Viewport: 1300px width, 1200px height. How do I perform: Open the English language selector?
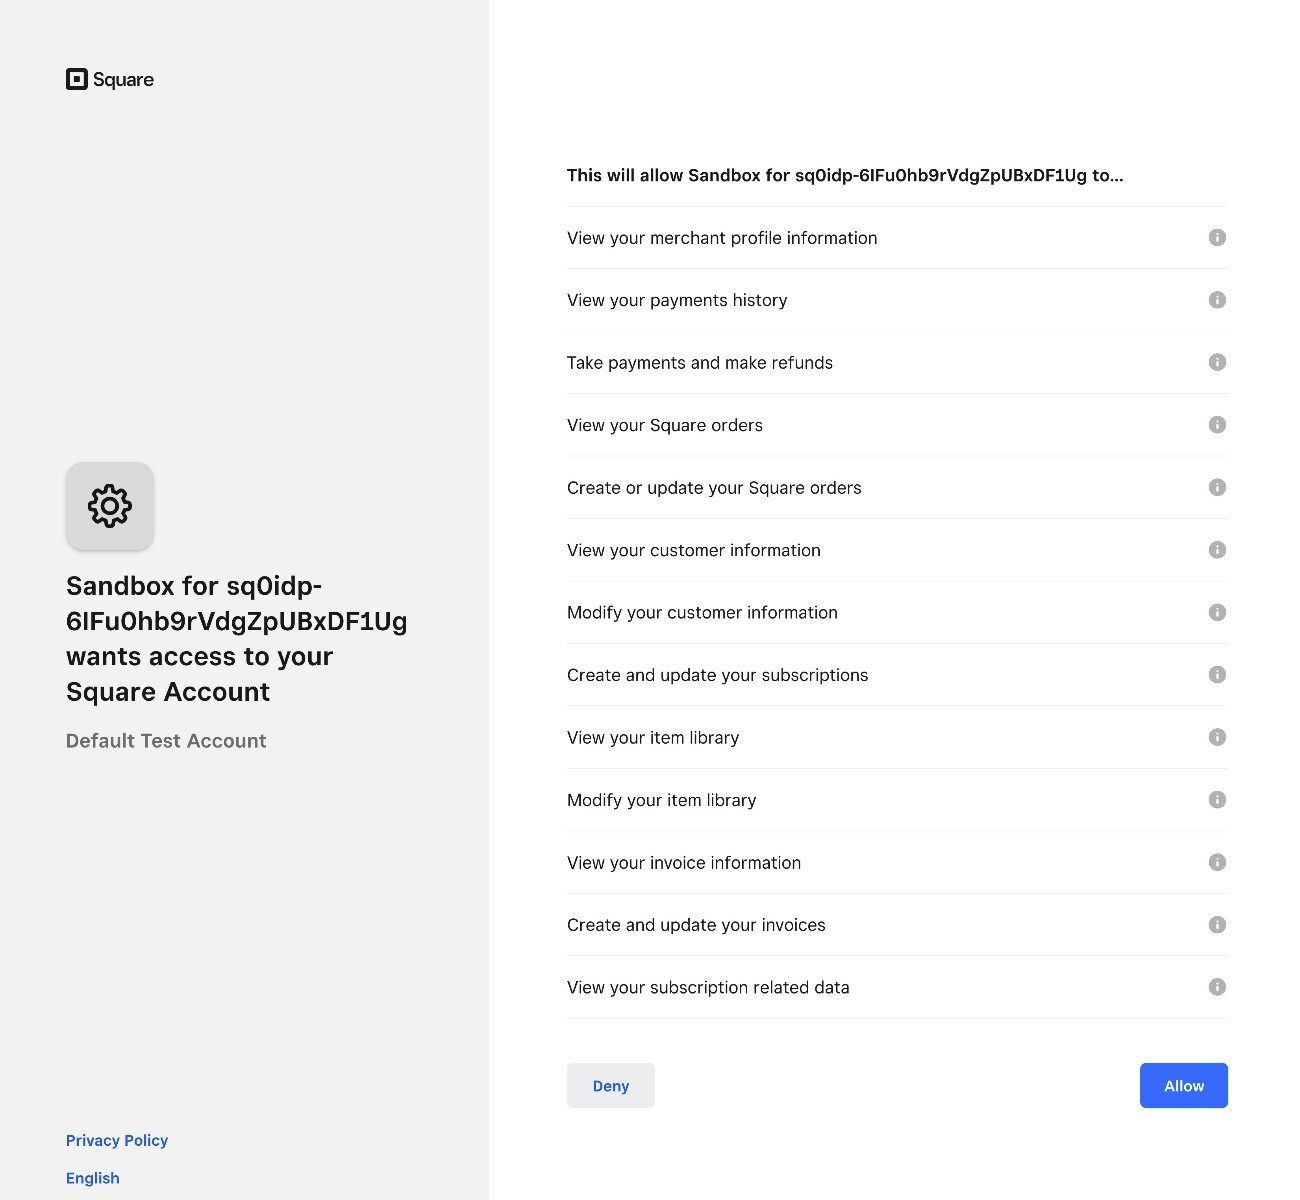pyautogui.click(x=92, y=1178)
